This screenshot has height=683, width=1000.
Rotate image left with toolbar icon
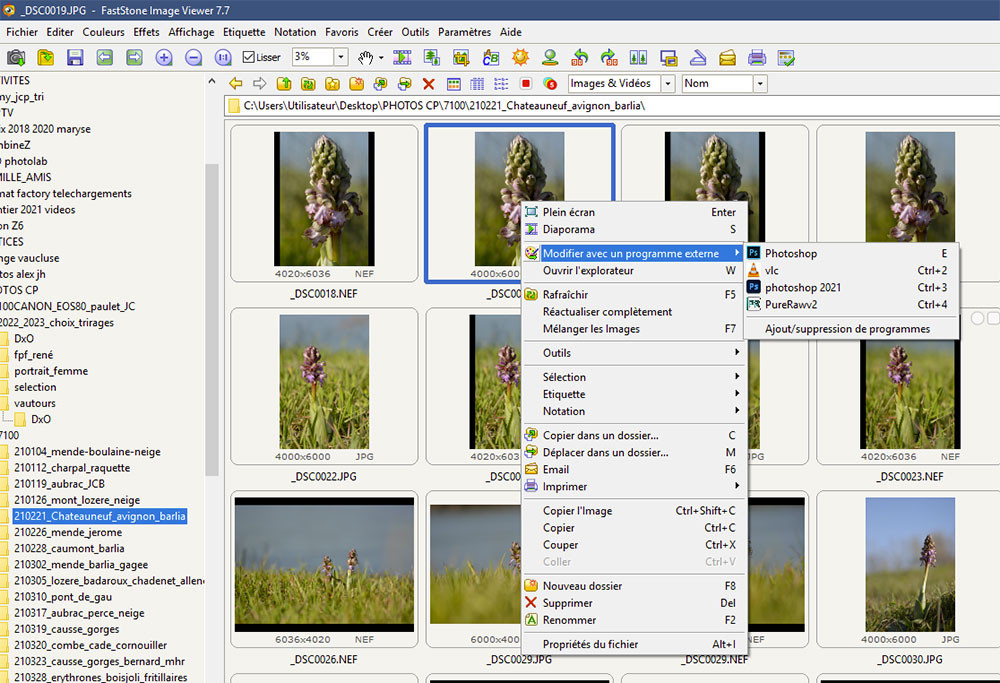point(580,58)
